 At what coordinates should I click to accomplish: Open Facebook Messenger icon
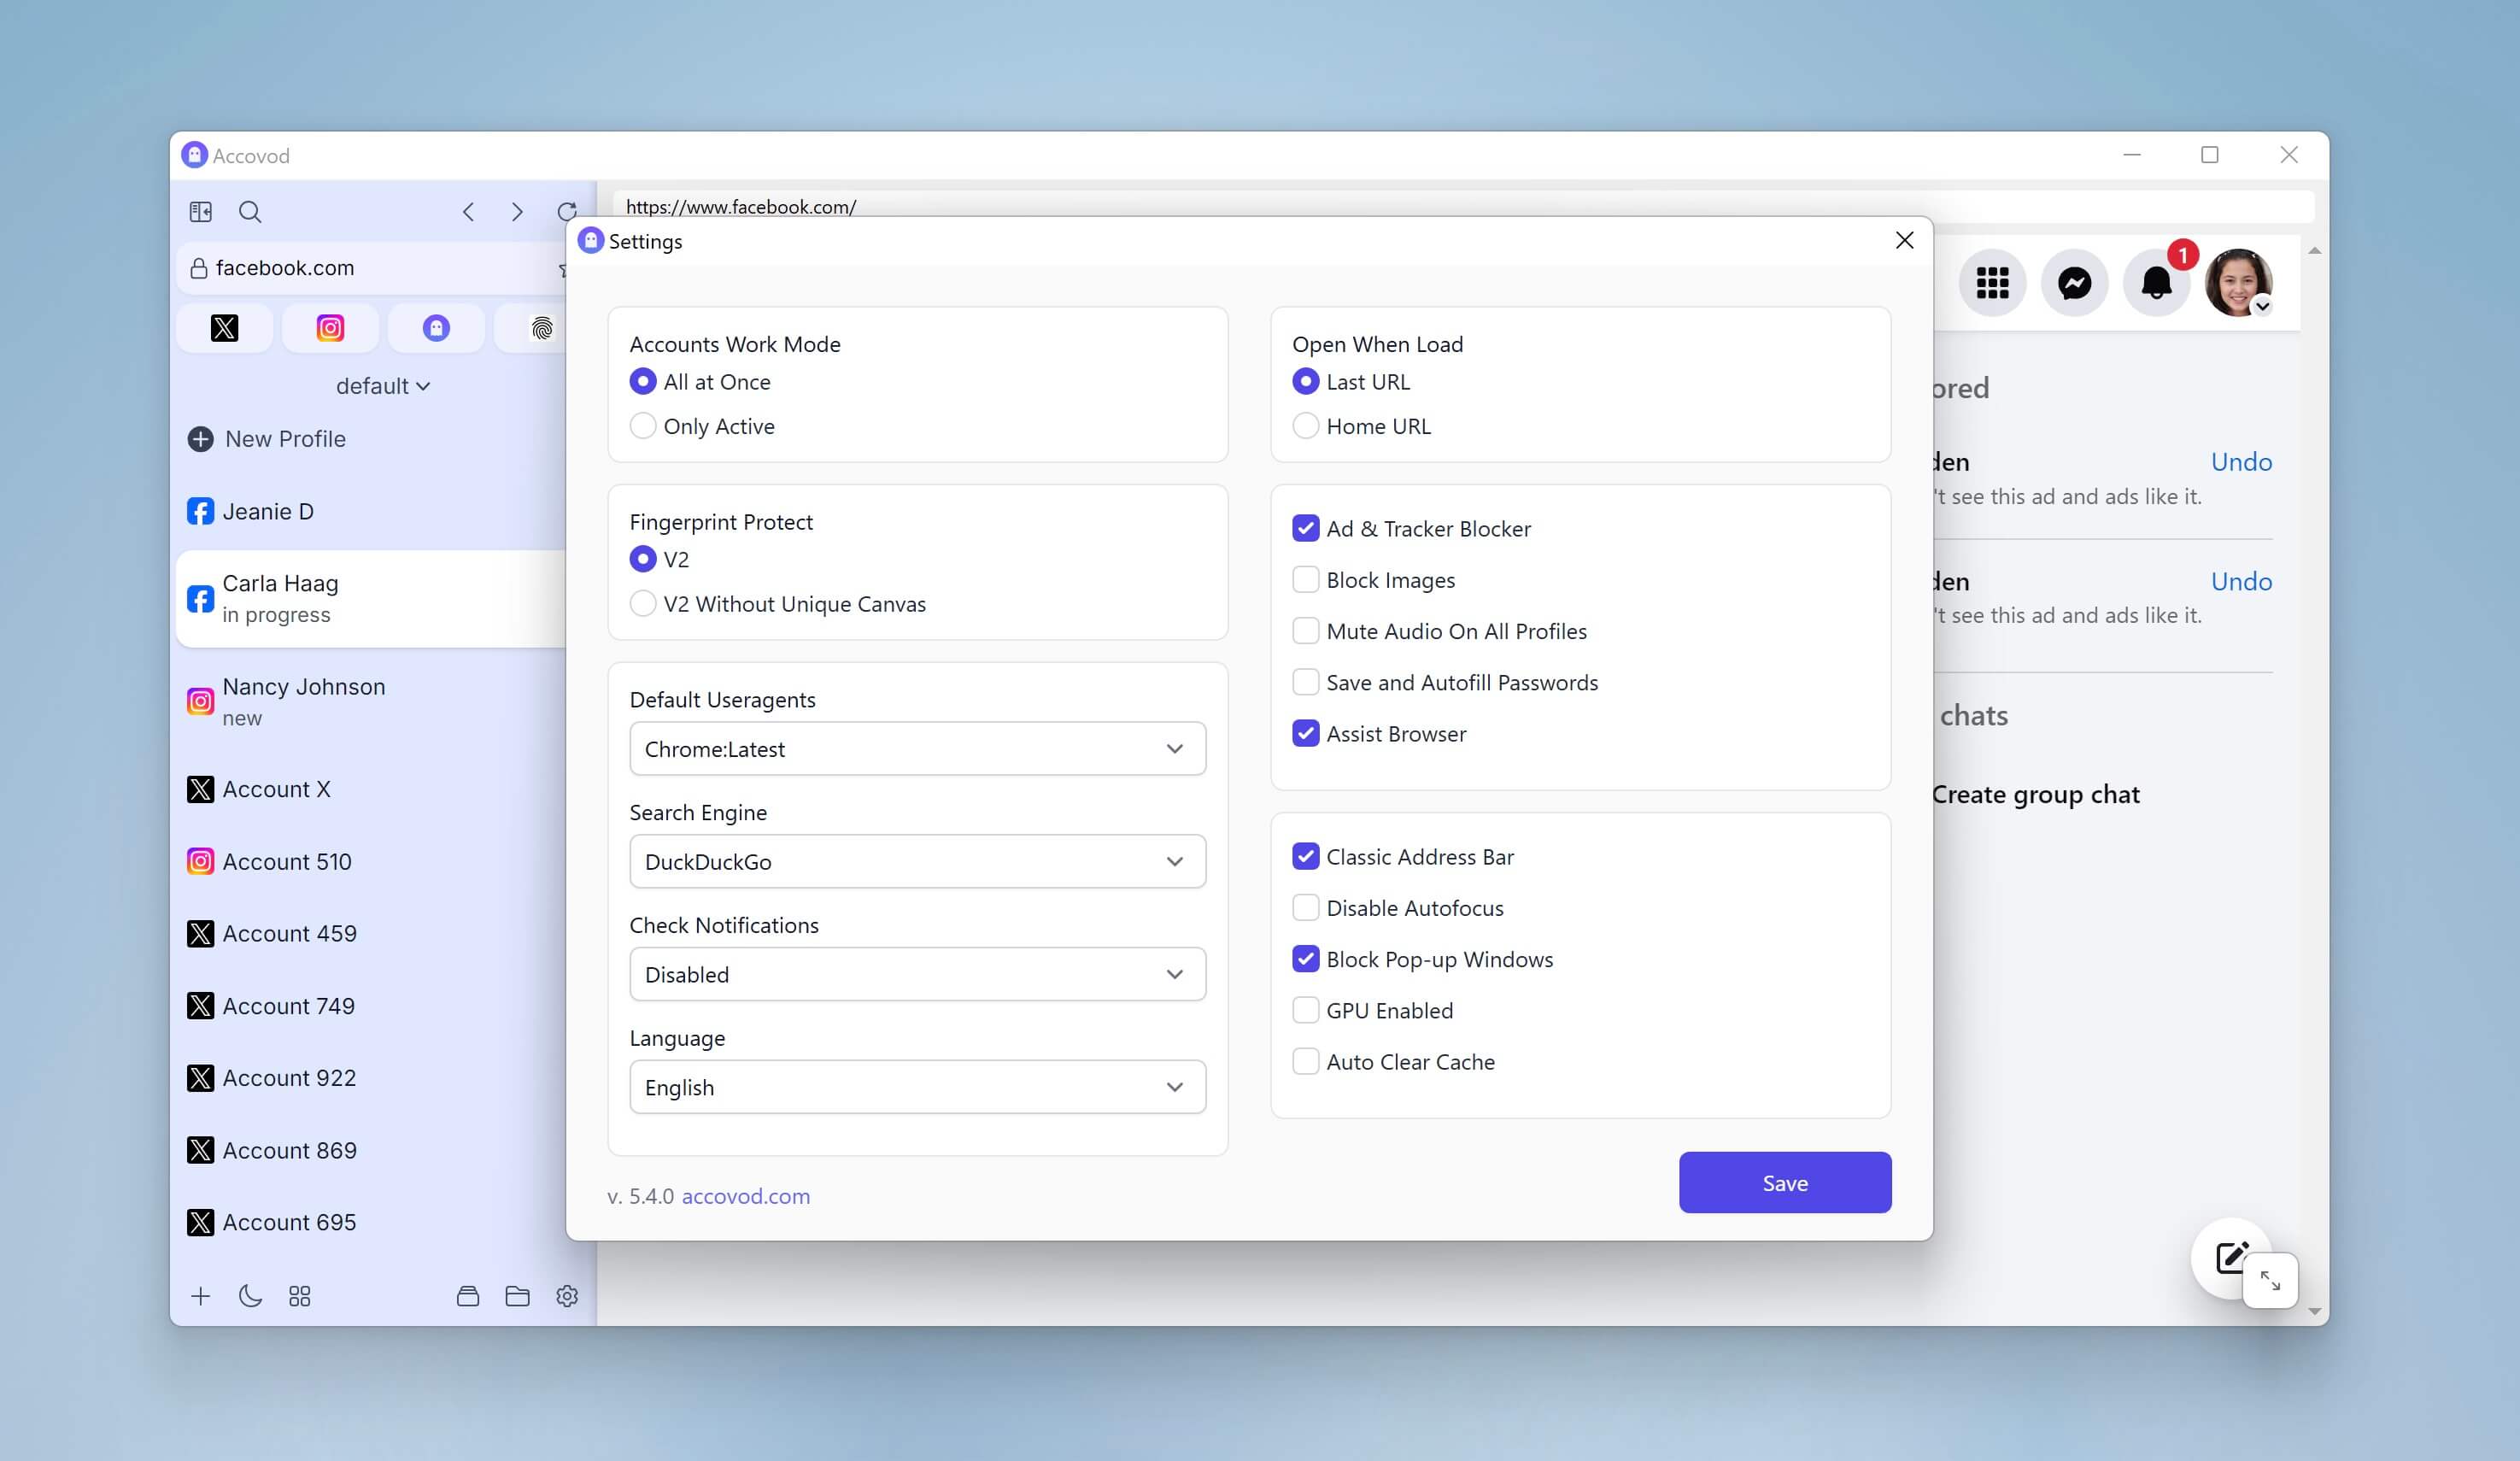point(2074,283)
